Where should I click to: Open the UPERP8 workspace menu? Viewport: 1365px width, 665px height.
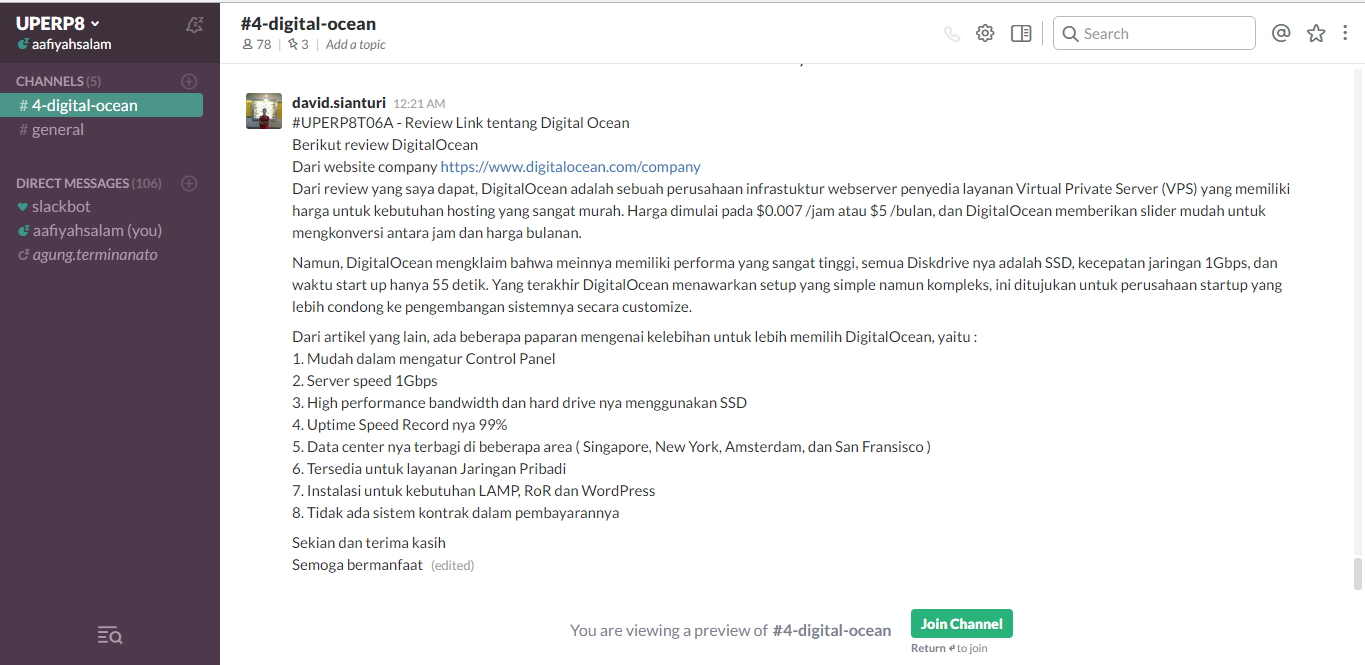point(58,23)
